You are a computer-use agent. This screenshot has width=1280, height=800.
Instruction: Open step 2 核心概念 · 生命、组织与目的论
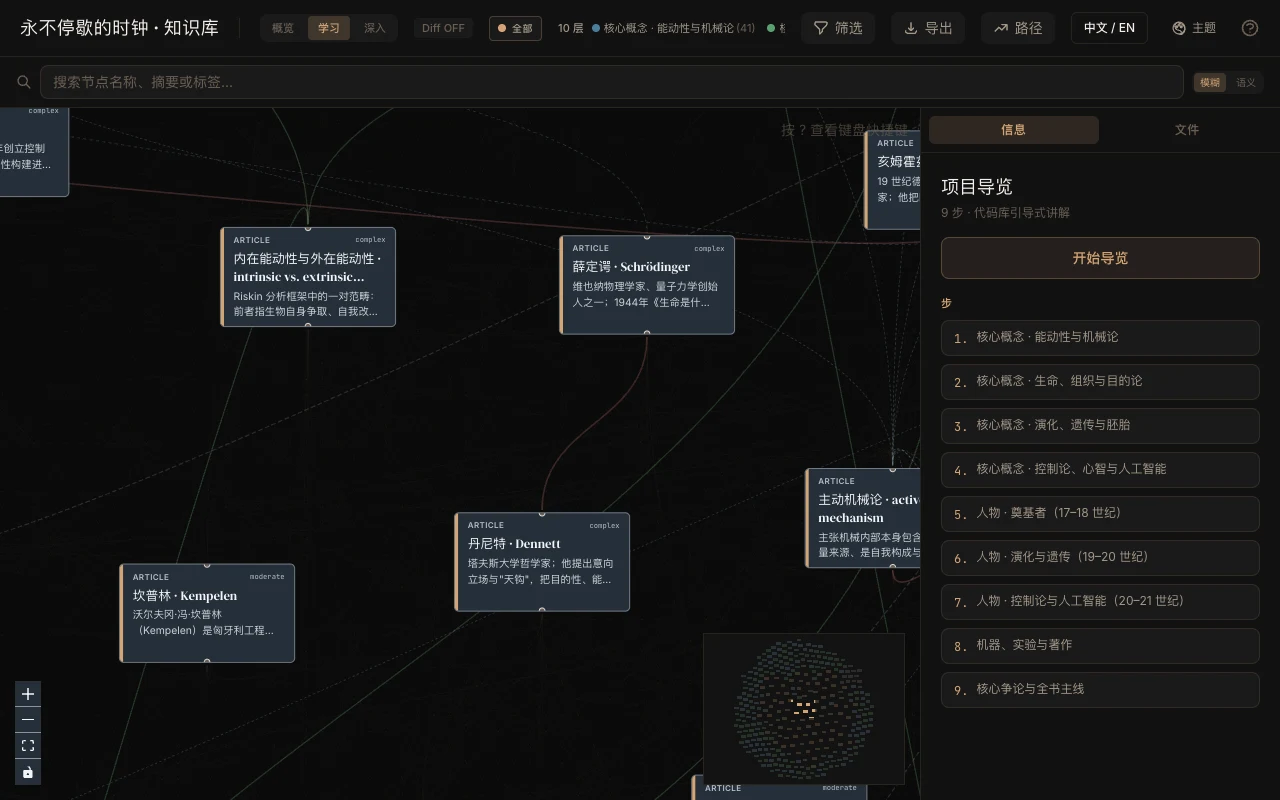click(1100, 382)
